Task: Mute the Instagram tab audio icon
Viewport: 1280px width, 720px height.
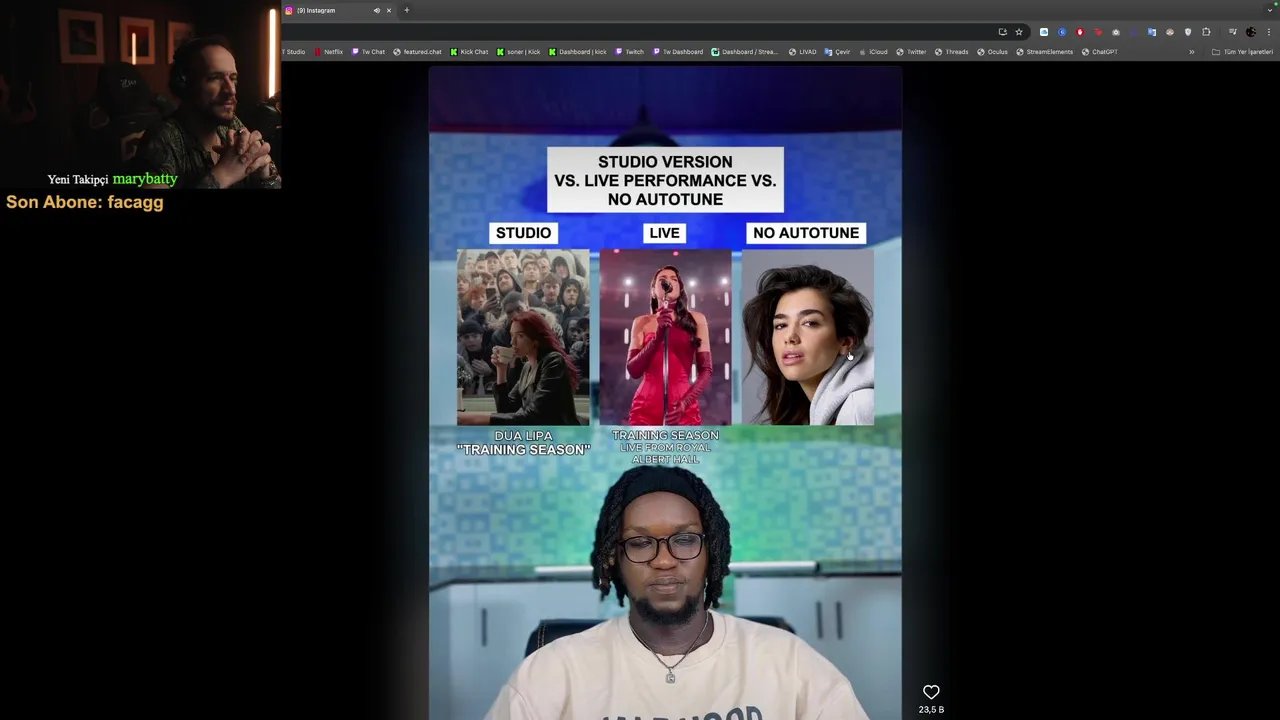Action: tap(377, 10)
